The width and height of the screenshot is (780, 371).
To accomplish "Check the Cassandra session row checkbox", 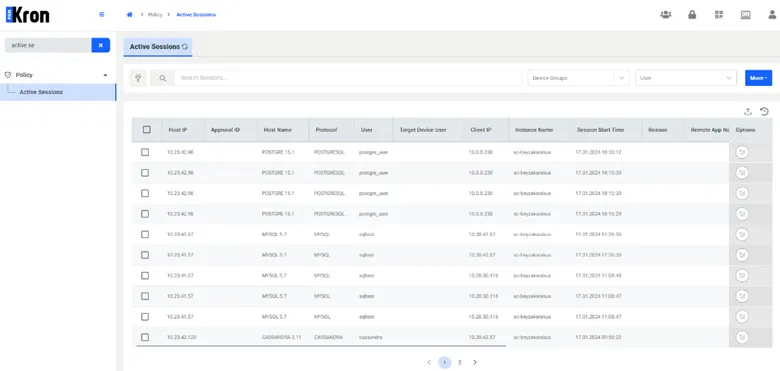I will (145, 337).
